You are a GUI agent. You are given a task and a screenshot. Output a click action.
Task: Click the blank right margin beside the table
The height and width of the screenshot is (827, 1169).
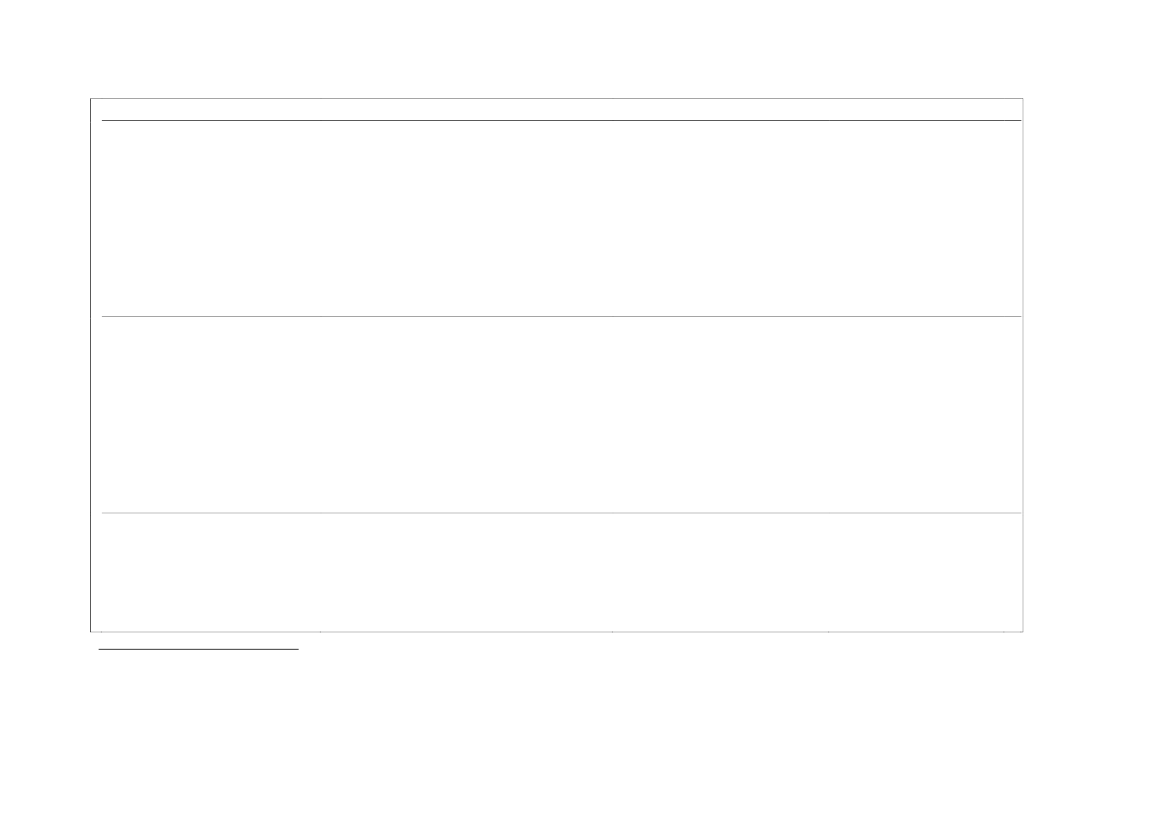[x=1095, y=365]
